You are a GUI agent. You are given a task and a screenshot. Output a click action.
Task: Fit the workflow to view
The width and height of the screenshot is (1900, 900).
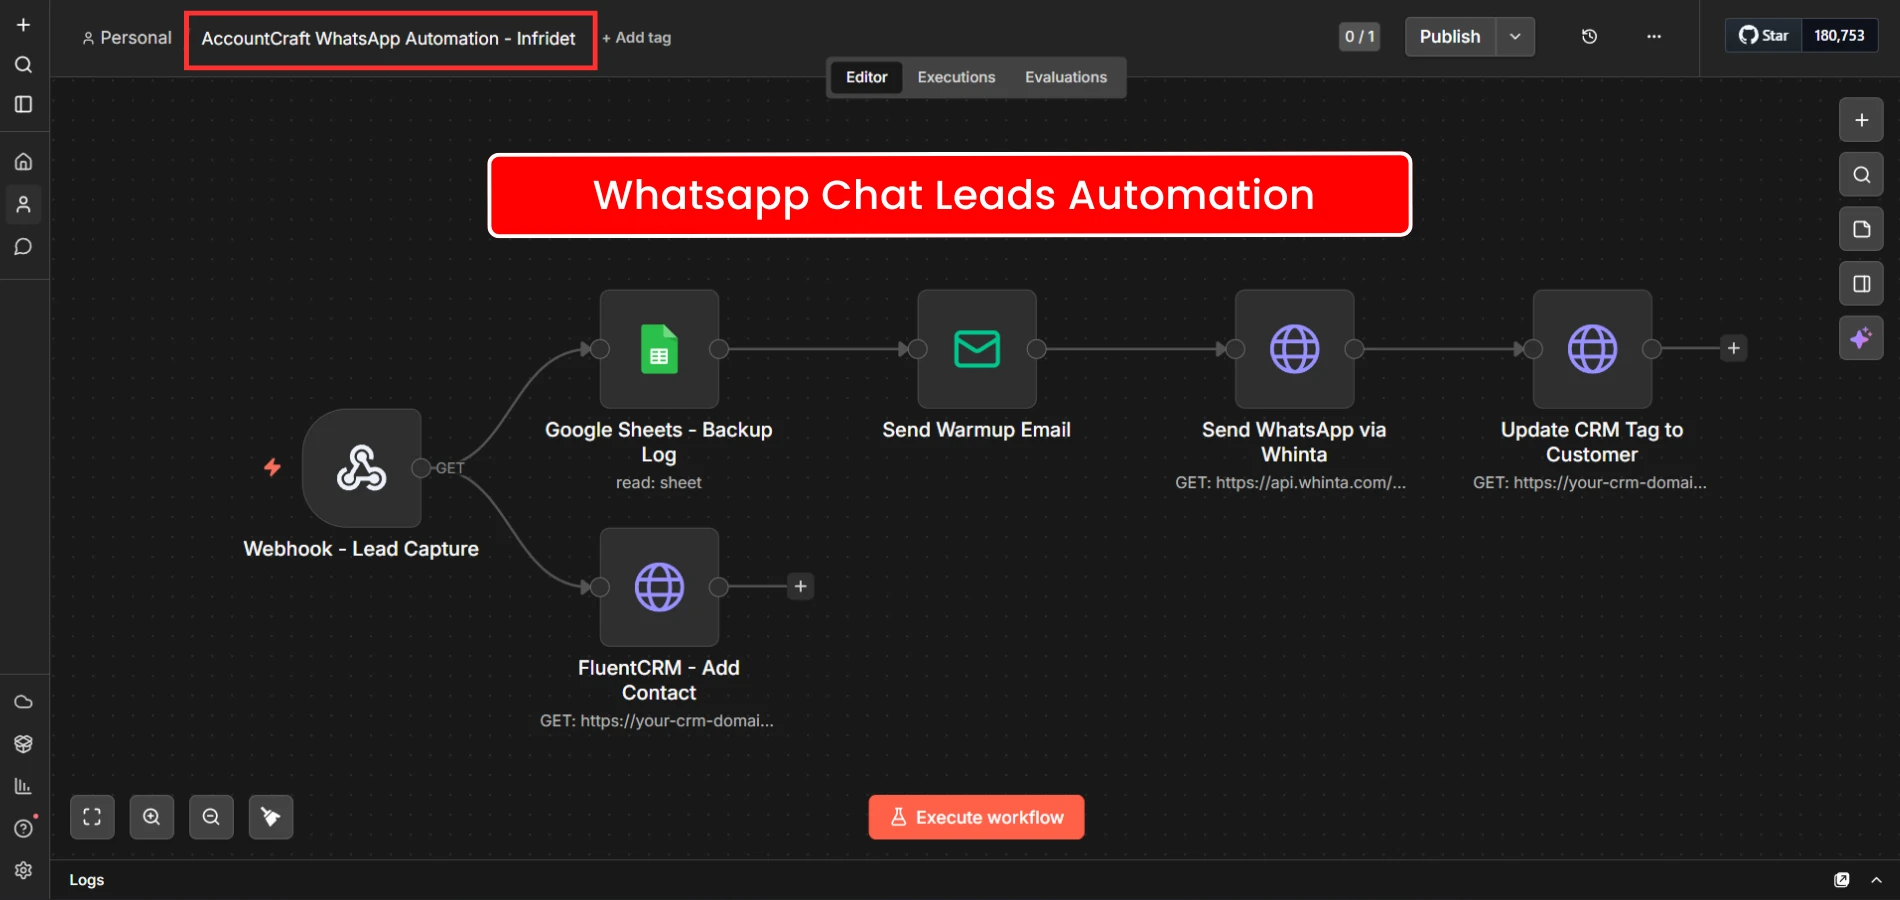click(92, 817)
